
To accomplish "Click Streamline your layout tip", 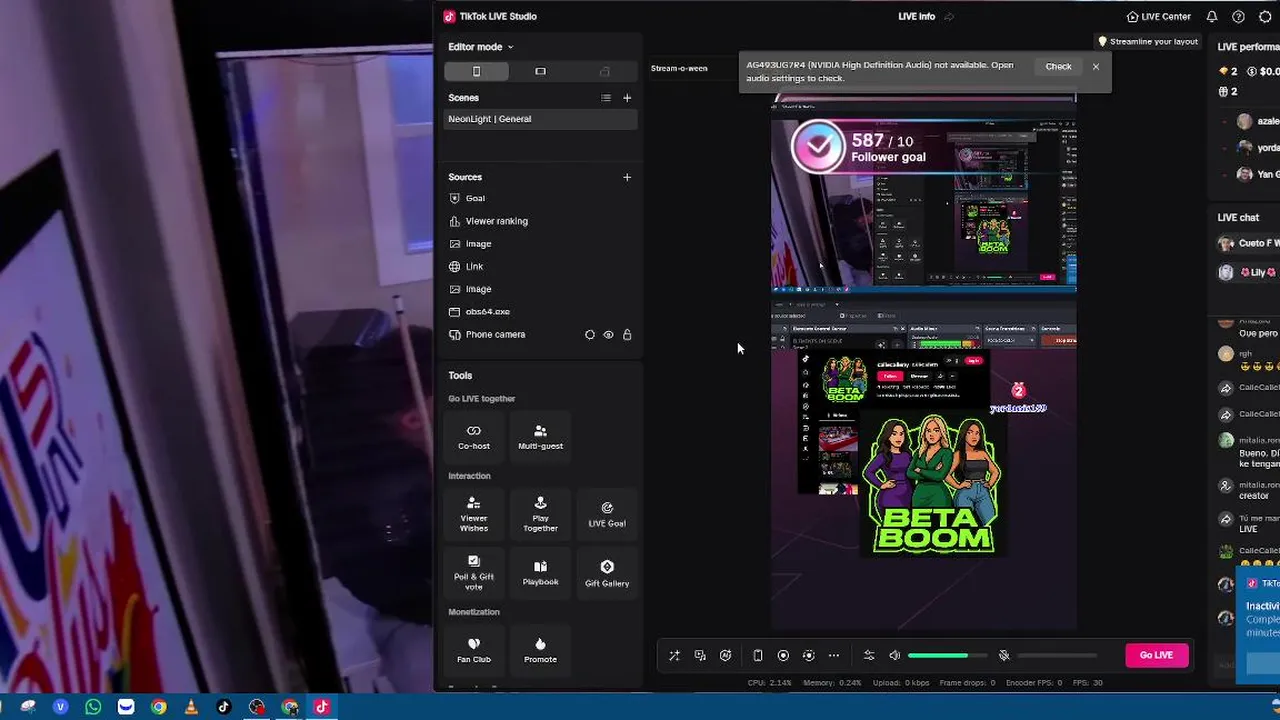I will [x=1148, y=42].
